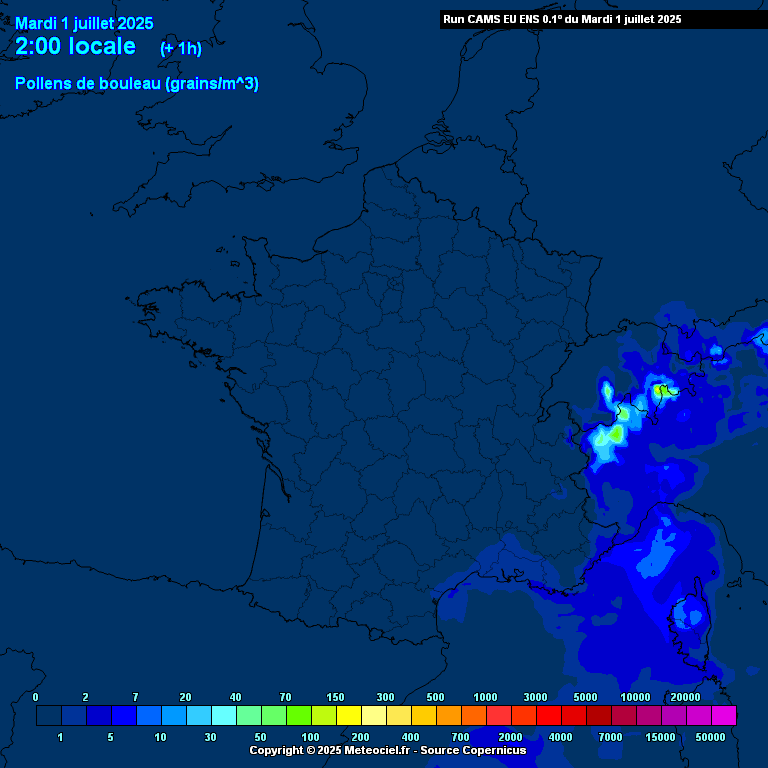The width and height of the screenshot is (768, 768).
Task: Select magenta legend swatch right of 50000
Action: tap(724, 715)
